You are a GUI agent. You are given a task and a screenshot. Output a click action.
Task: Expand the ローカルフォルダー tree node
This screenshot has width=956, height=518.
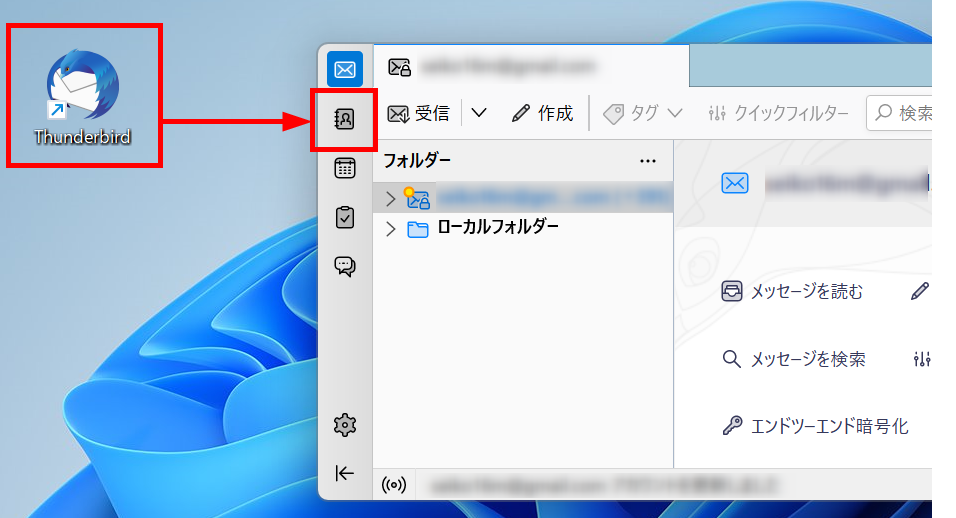390,228
